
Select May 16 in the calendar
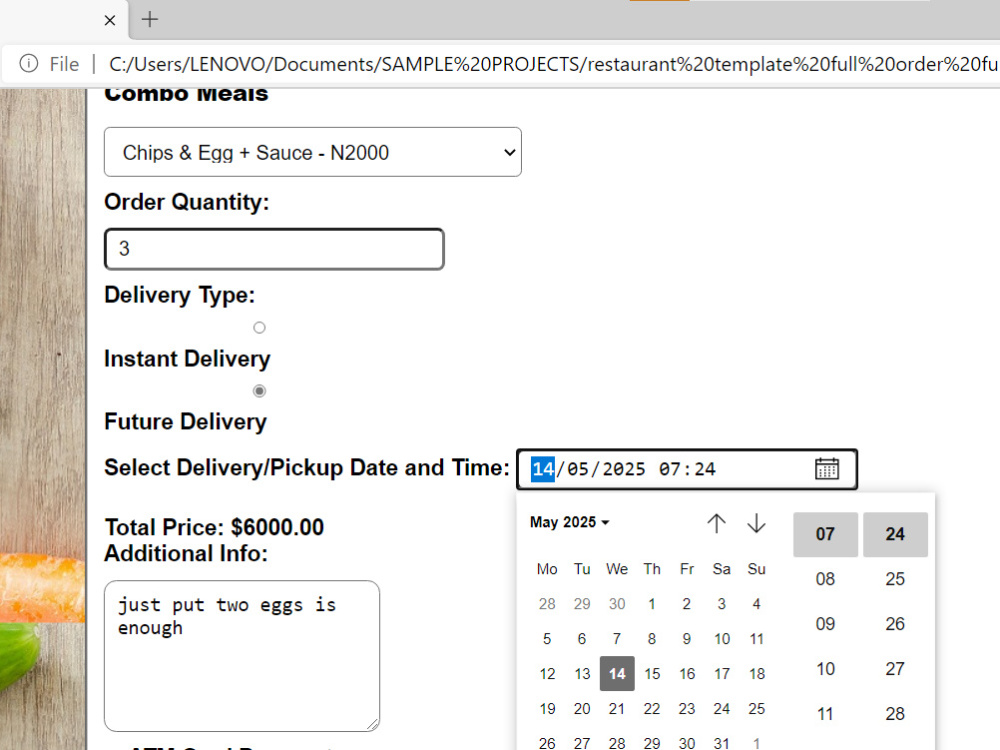[x=687, y=673]
